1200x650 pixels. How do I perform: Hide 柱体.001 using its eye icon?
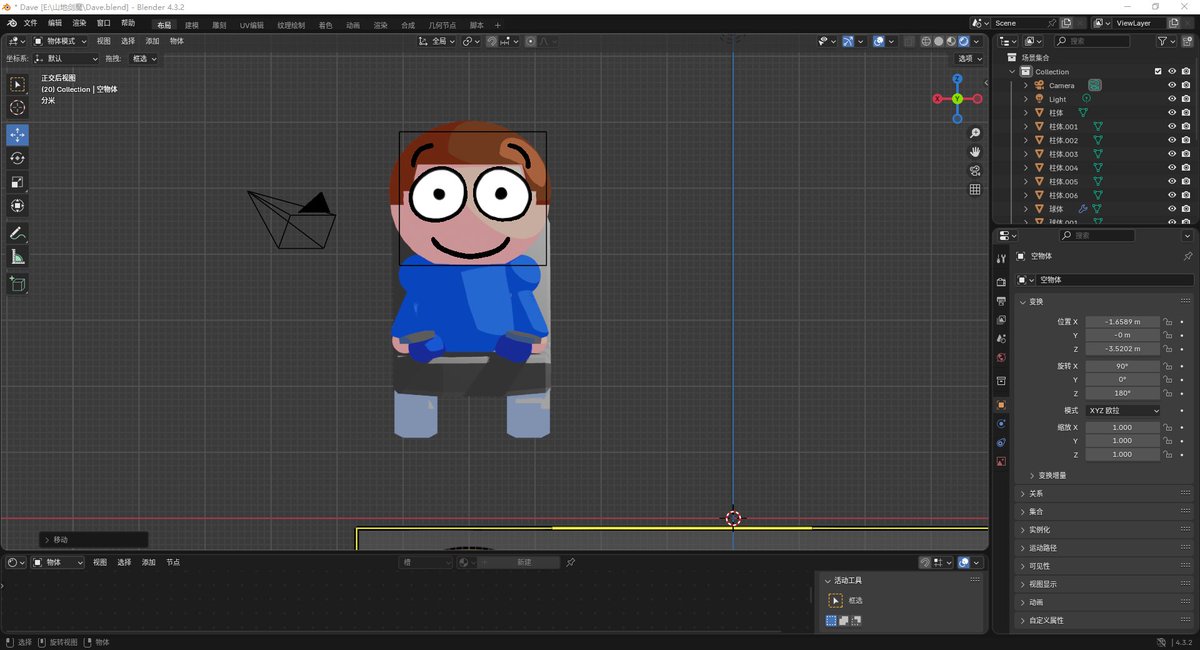coord(1172,127)
